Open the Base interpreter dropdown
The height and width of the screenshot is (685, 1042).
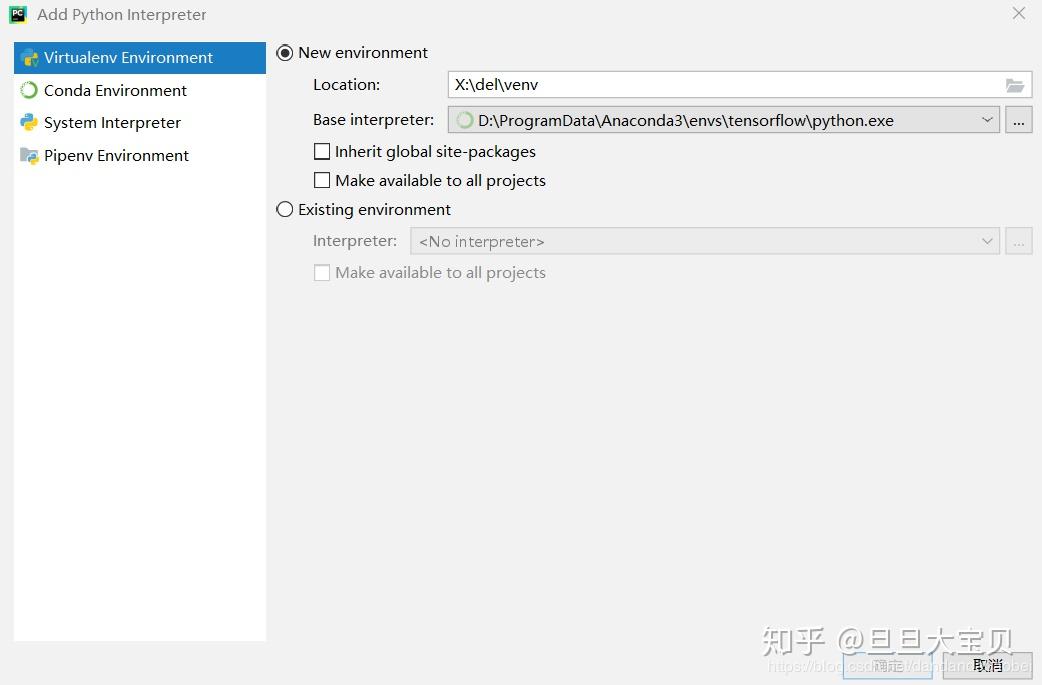pyautogui.click(x=989, y=119)
